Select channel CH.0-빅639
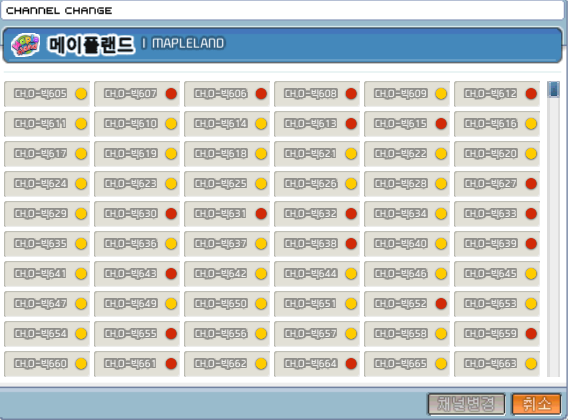The height and width of the screenshot is (420, 568). coord(497,244)
